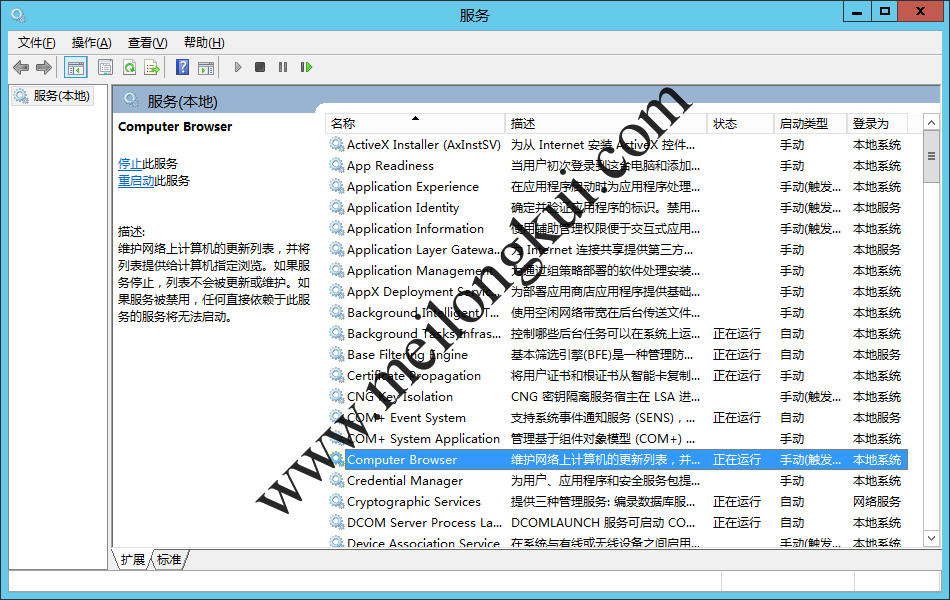Toggle the show/hide action pane icon
950x600 pixels.
206,67
